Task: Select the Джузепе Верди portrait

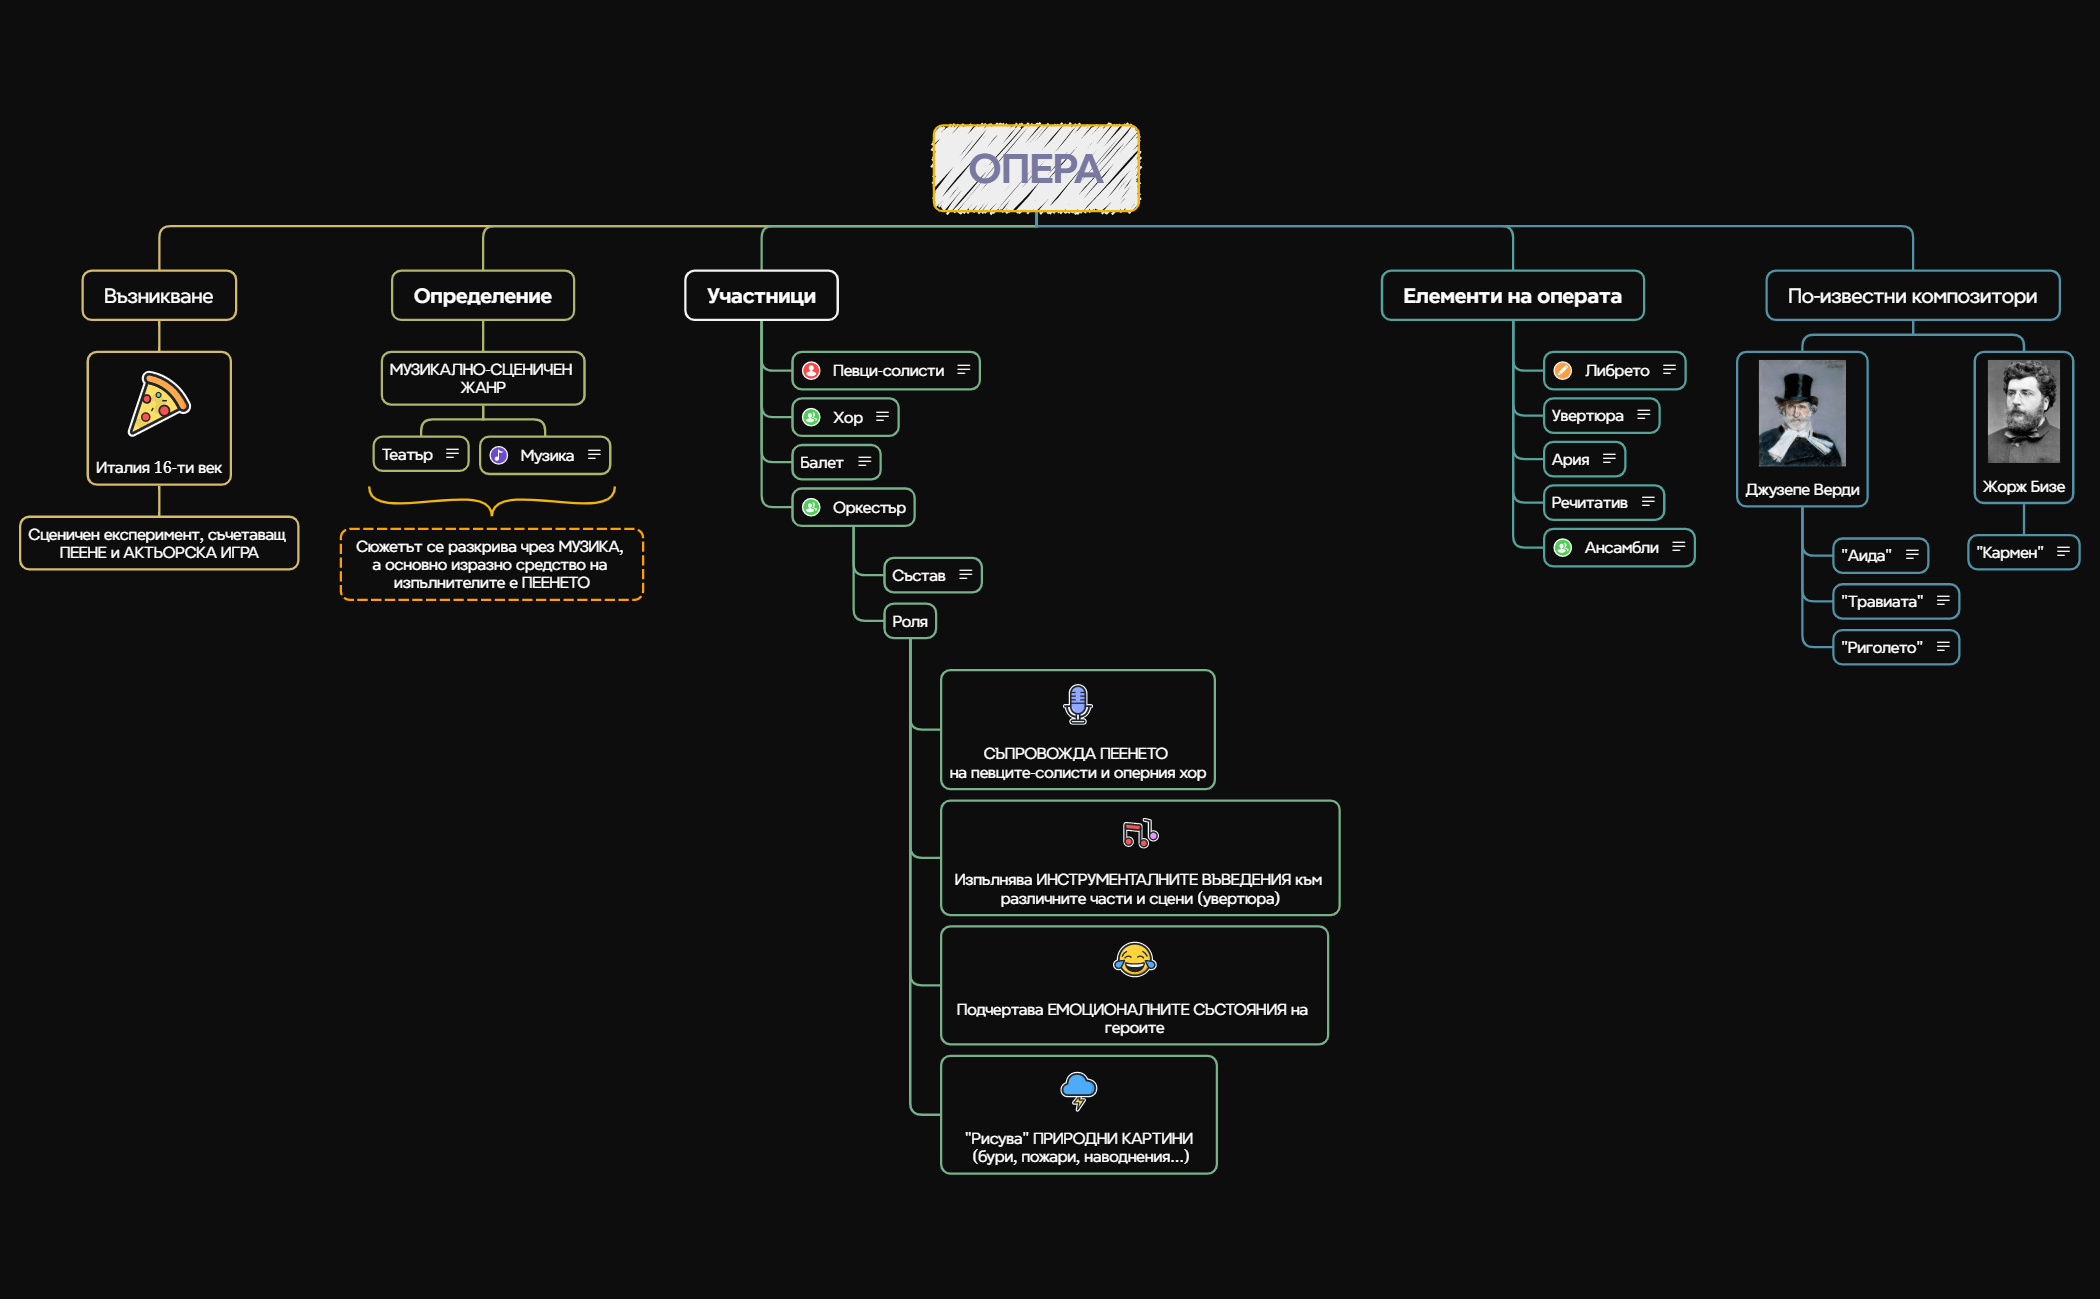Action: (1802, 414)
